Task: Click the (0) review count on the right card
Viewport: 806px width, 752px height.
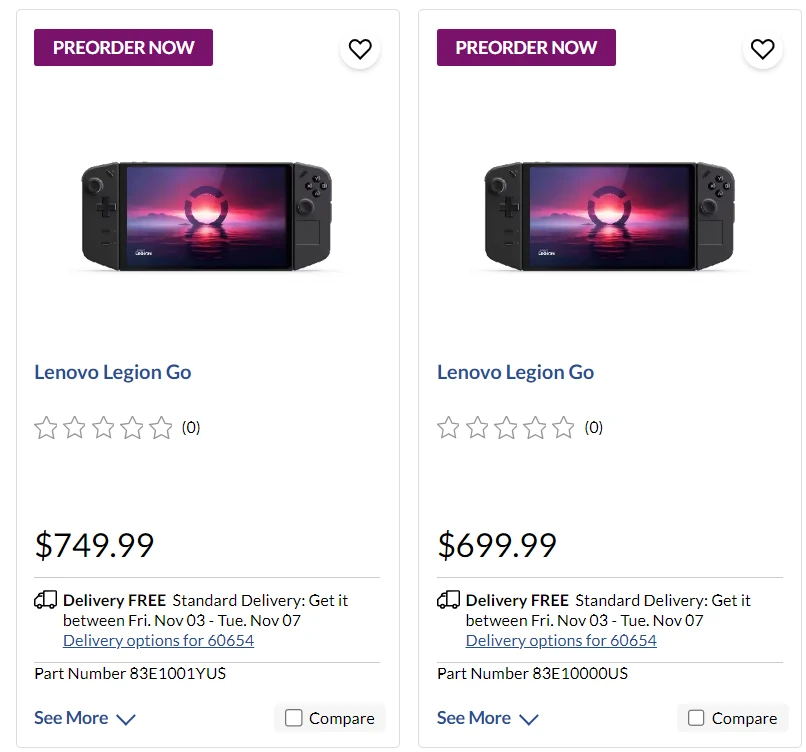Action: pos(593,427)
